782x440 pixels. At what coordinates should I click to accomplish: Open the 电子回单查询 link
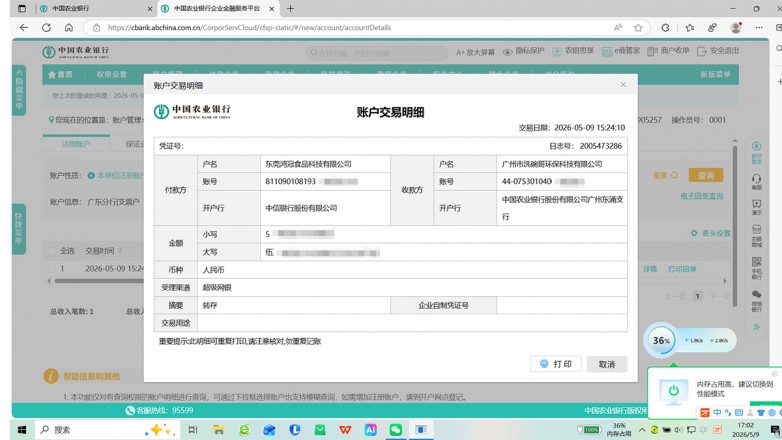click(701, 196)
